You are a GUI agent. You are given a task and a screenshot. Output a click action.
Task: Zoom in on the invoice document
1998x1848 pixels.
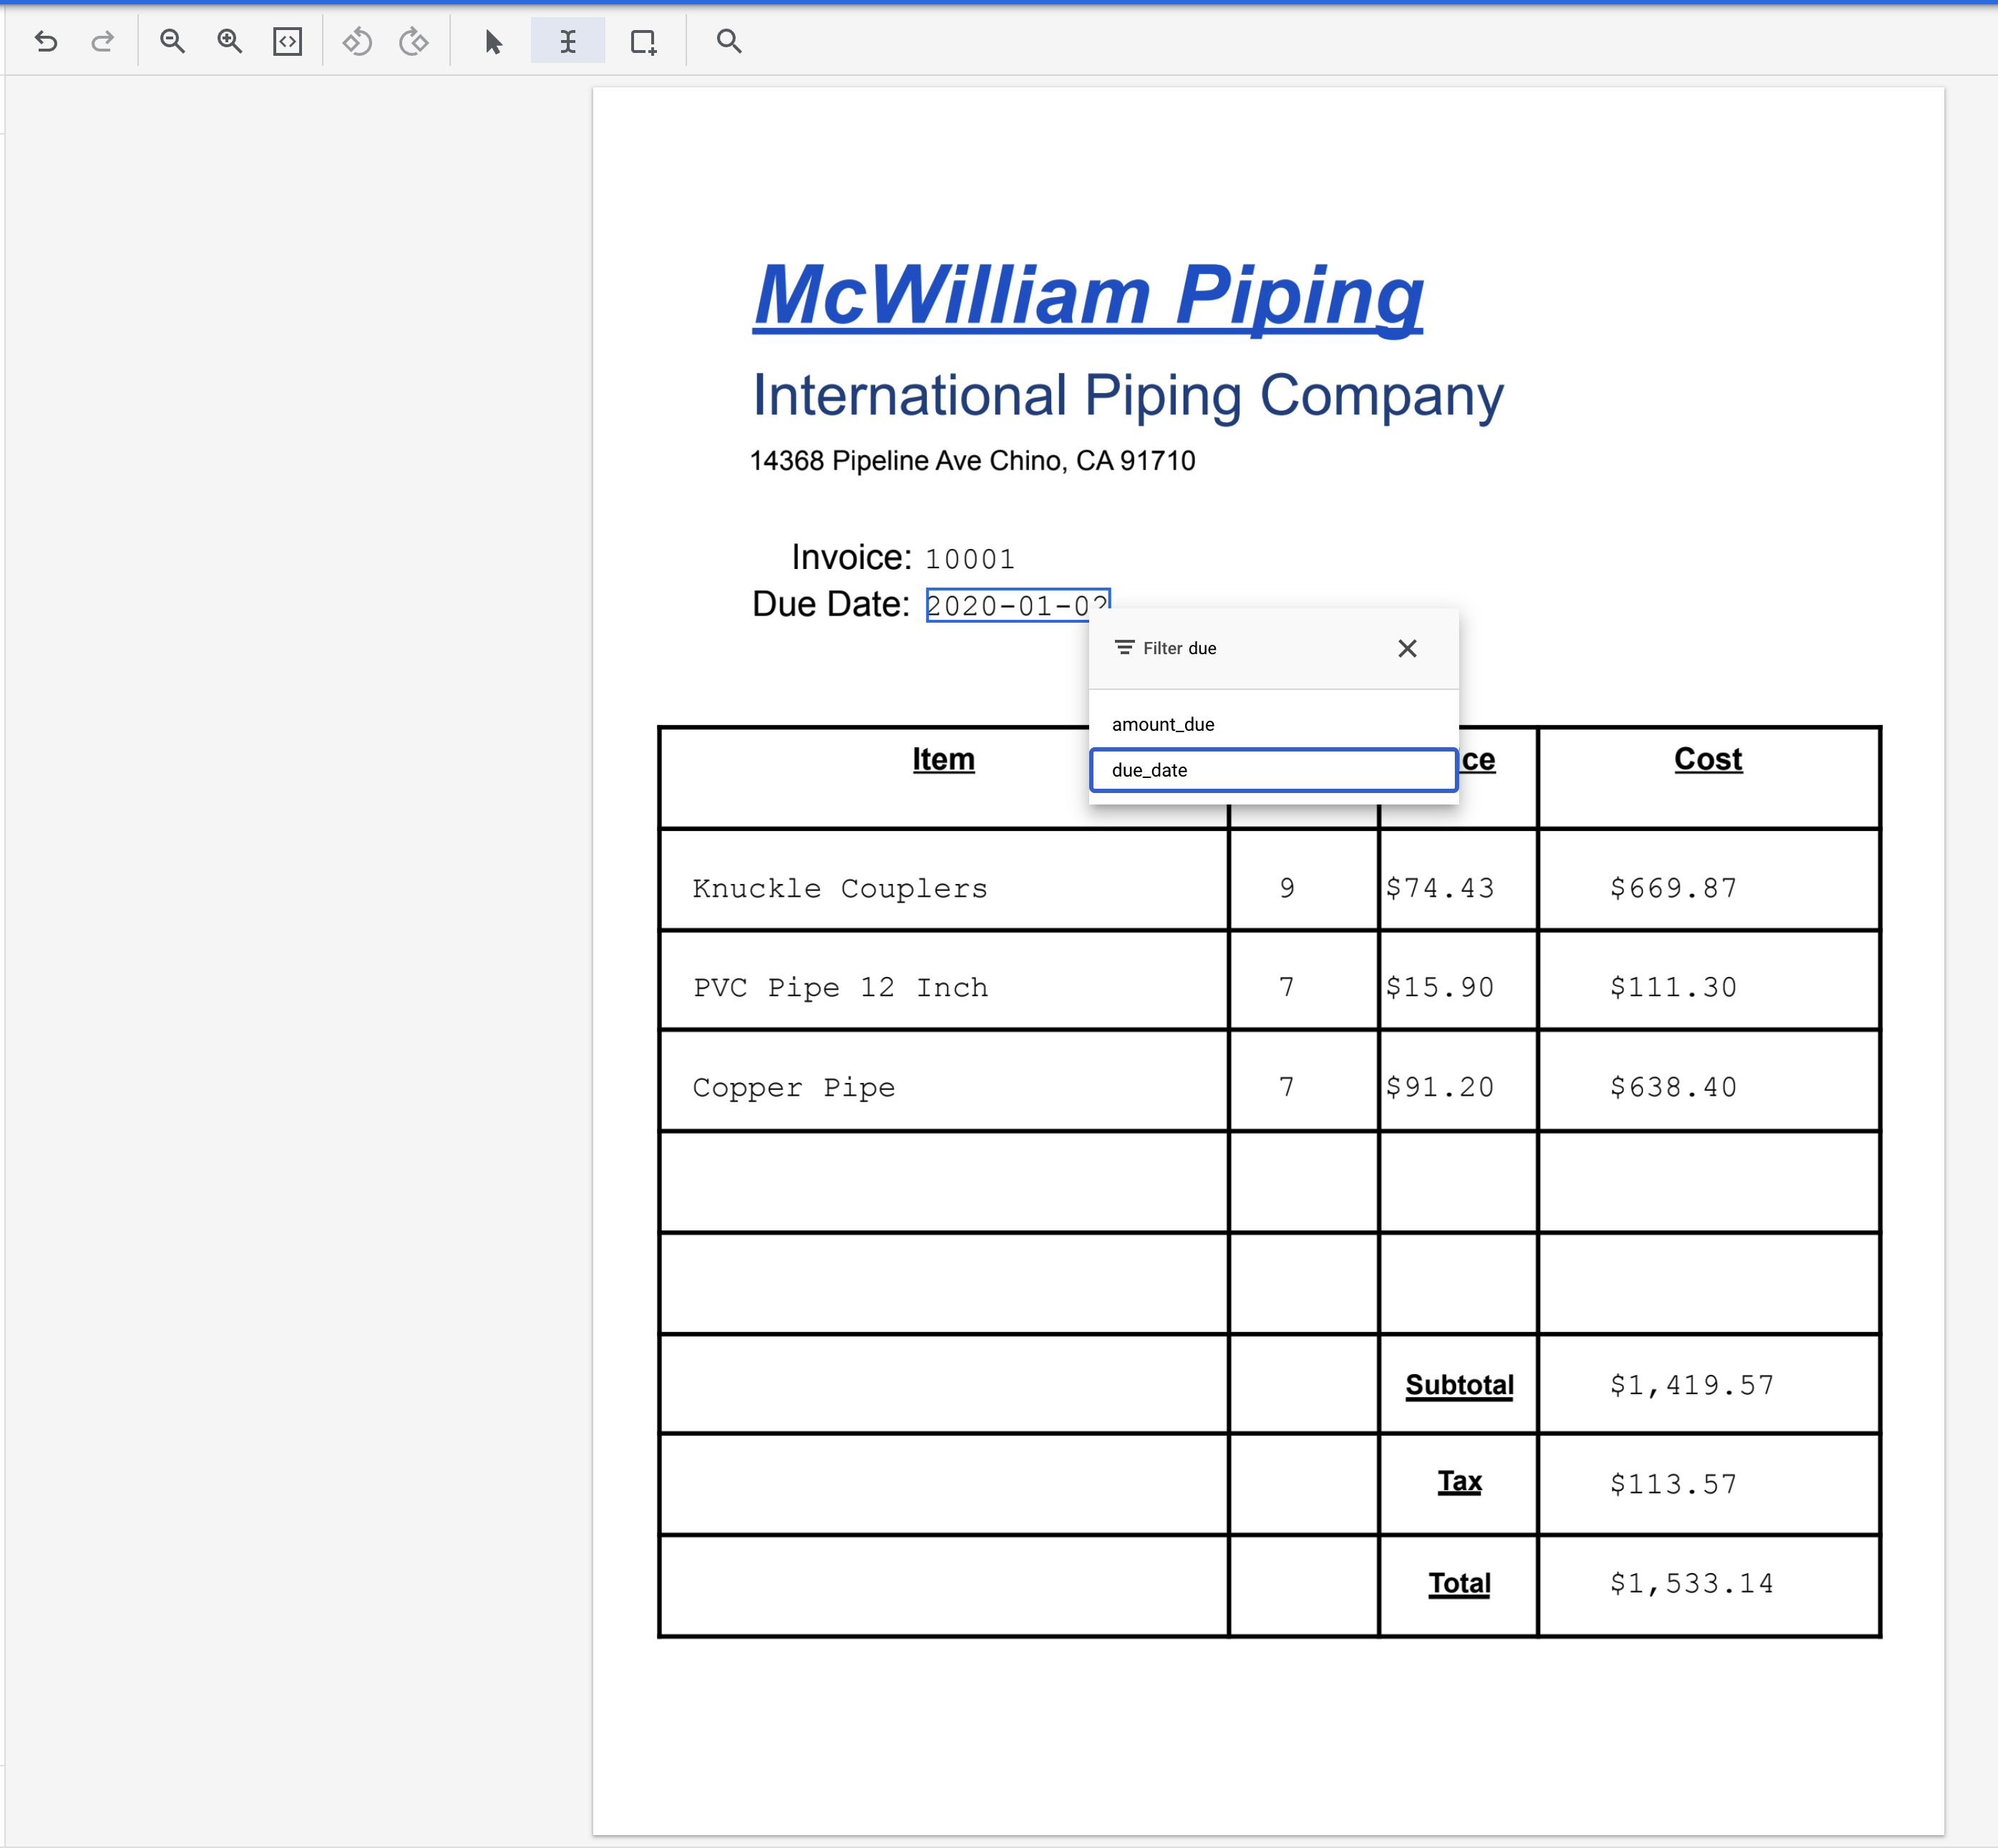[230, 42]
